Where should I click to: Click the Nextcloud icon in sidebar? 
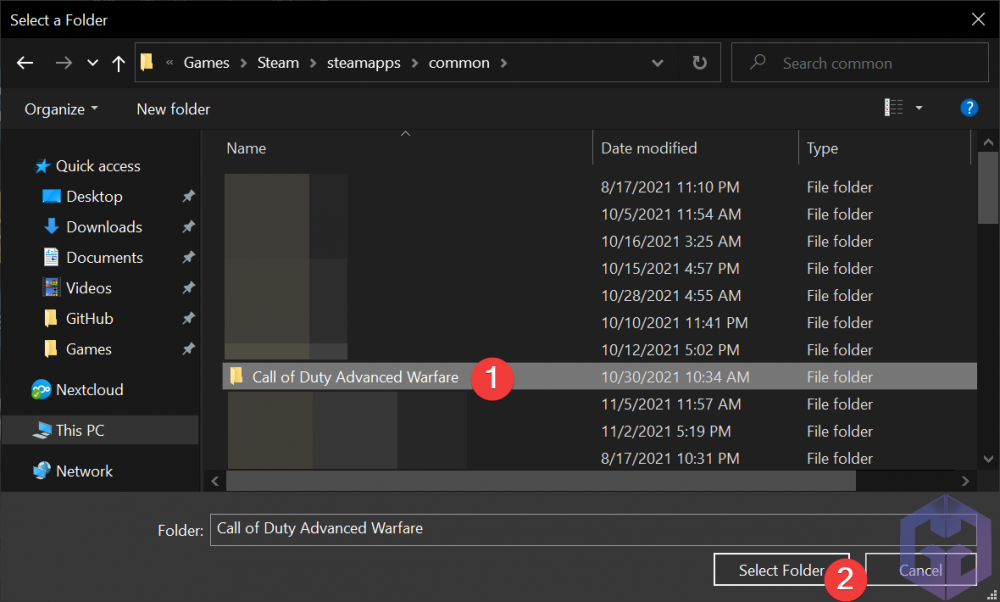click(42, 390)
